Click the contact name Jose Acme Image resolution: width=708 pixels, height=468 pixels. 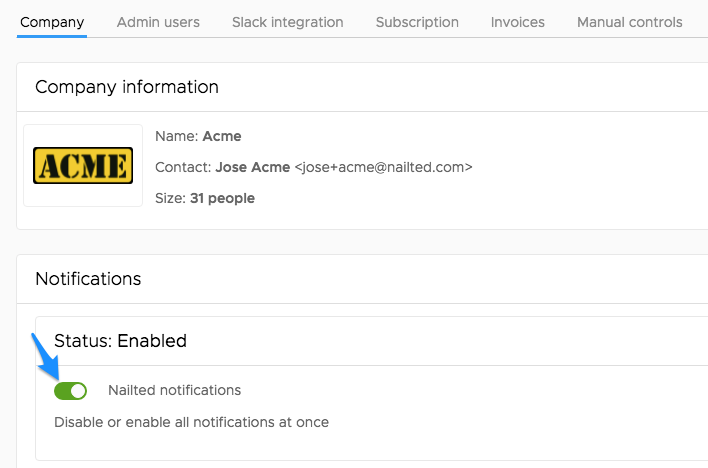(252, 167)
